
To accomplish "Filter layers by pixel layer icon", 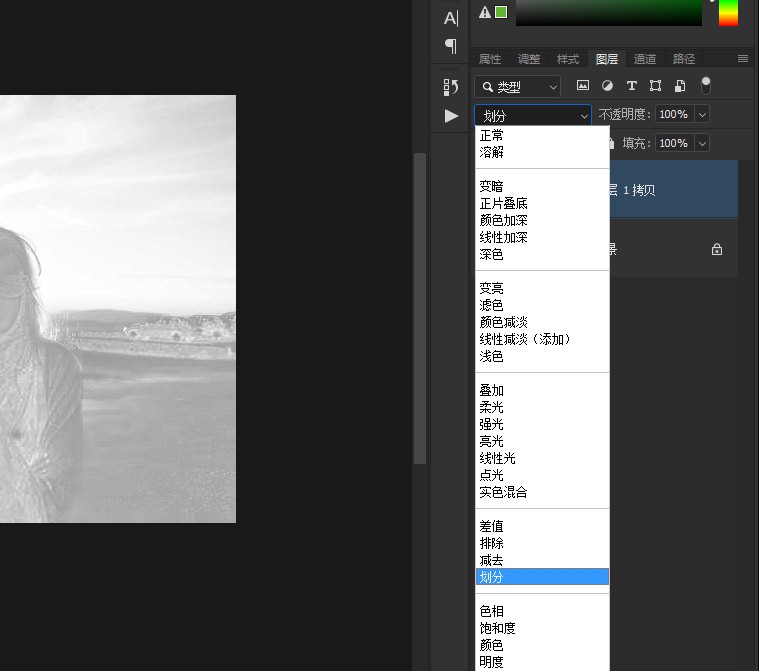I will [x=583, y=87].
